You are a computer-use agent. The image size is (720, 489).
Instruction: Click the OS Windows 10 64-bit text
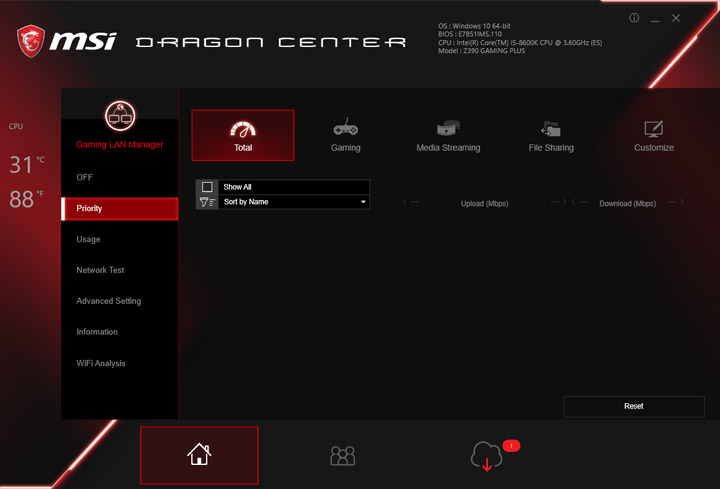[x=474, y=26]
